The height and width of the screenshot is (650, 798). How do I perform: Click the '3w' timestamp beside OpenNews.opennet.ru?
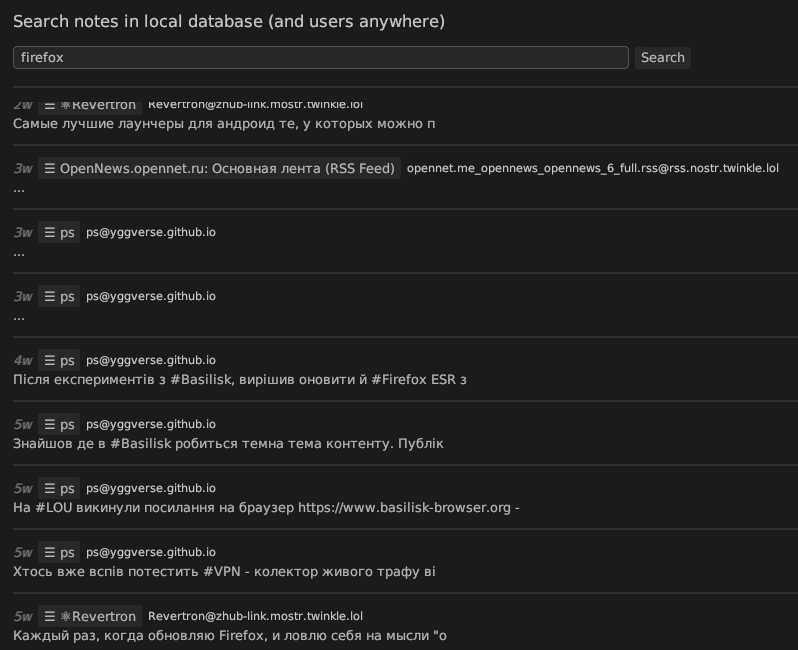[x=23, y=168]
